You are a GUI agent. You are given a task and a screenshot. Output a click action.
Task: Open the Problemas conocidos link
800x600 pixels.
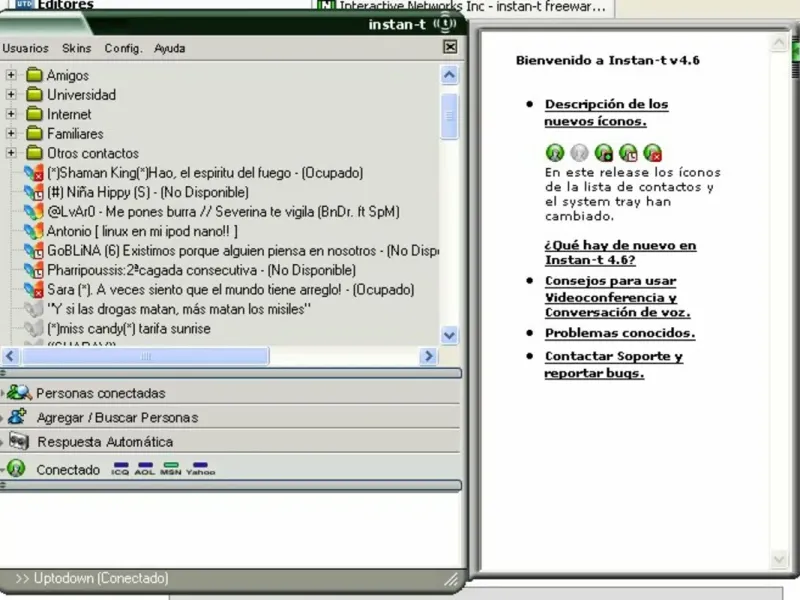click(x=620, y=333)
